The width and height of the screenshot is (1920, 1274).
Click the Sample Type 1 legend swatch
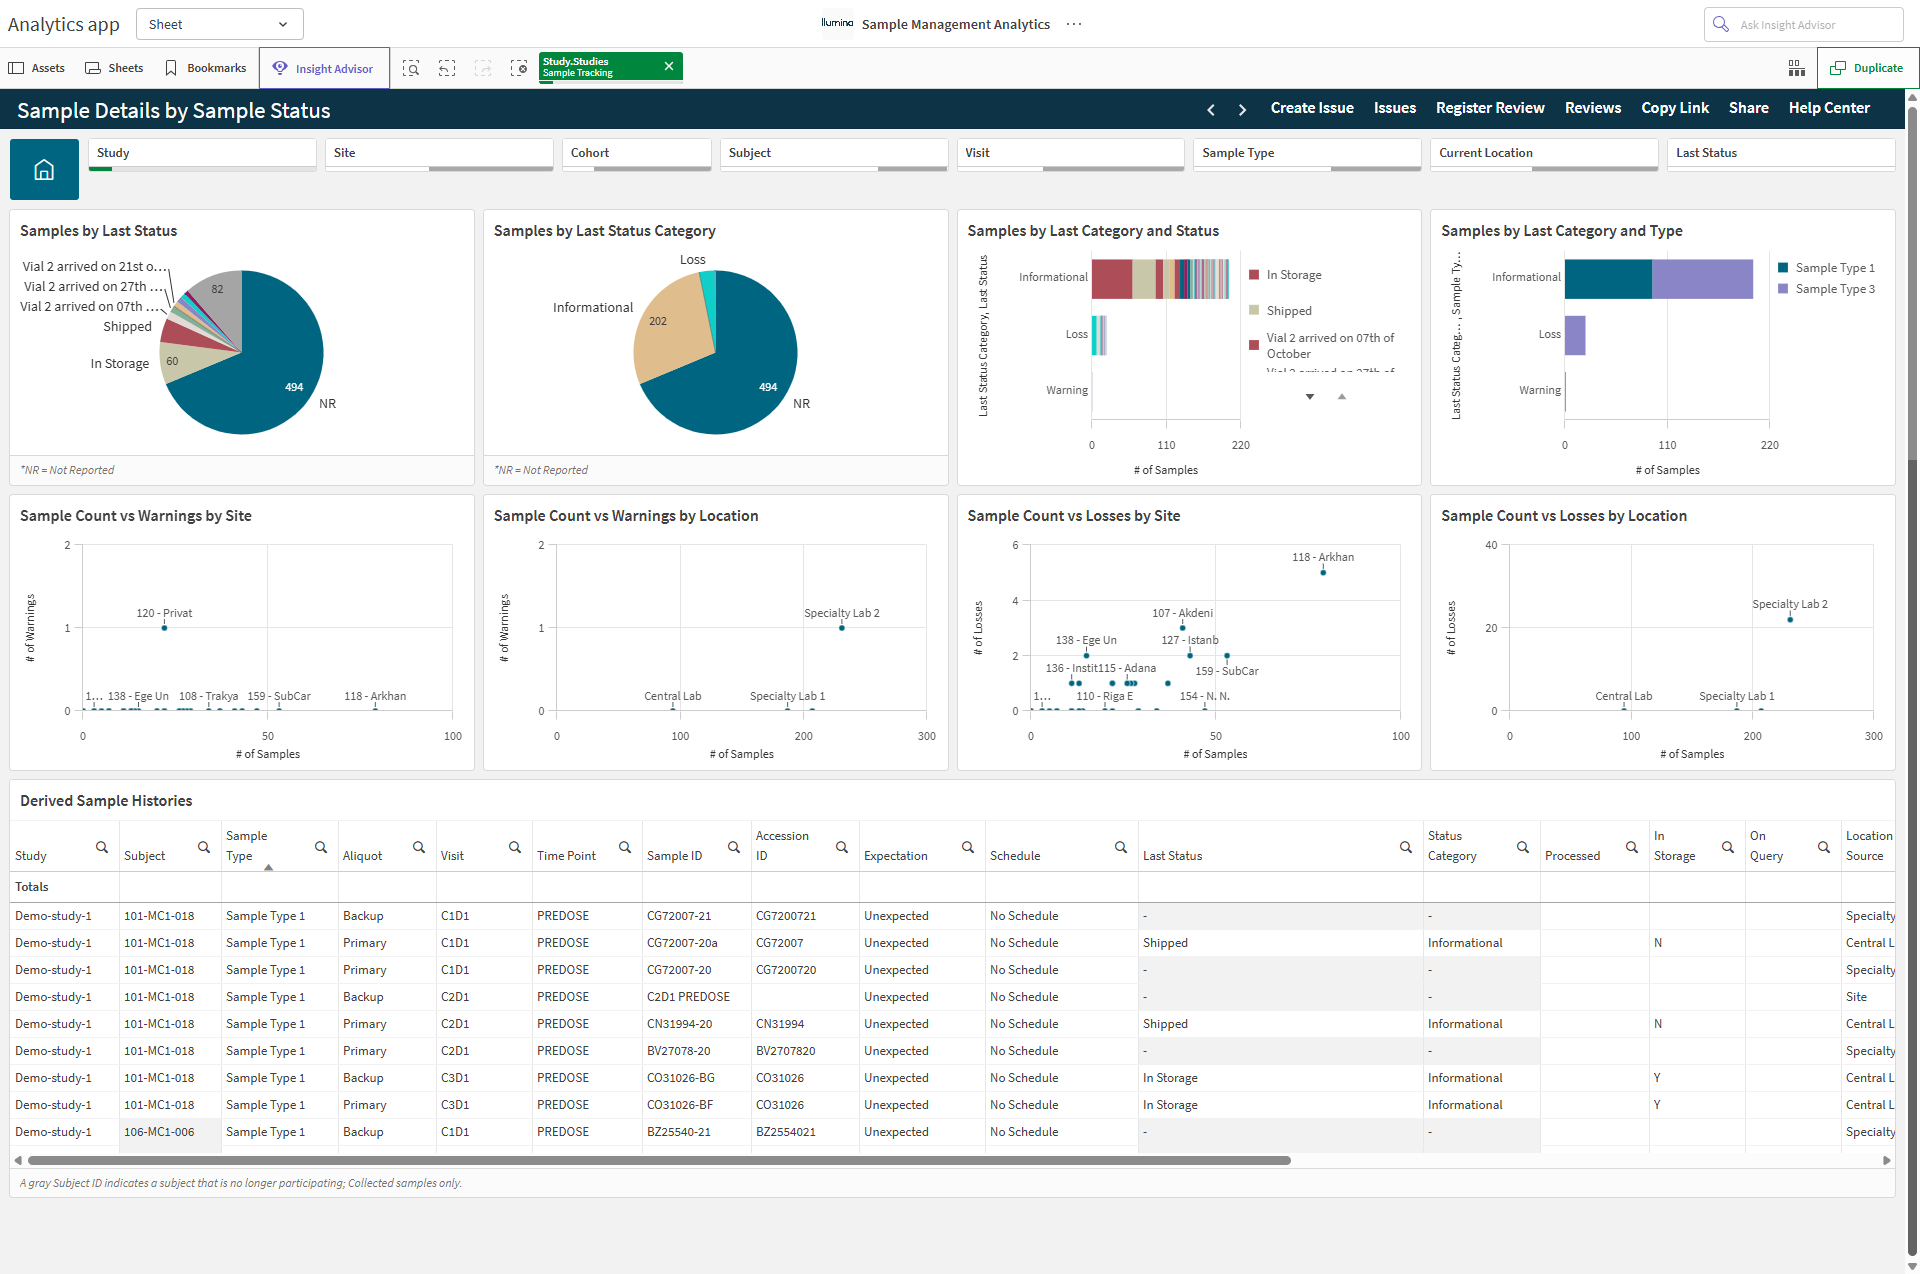coord(1783,268)
